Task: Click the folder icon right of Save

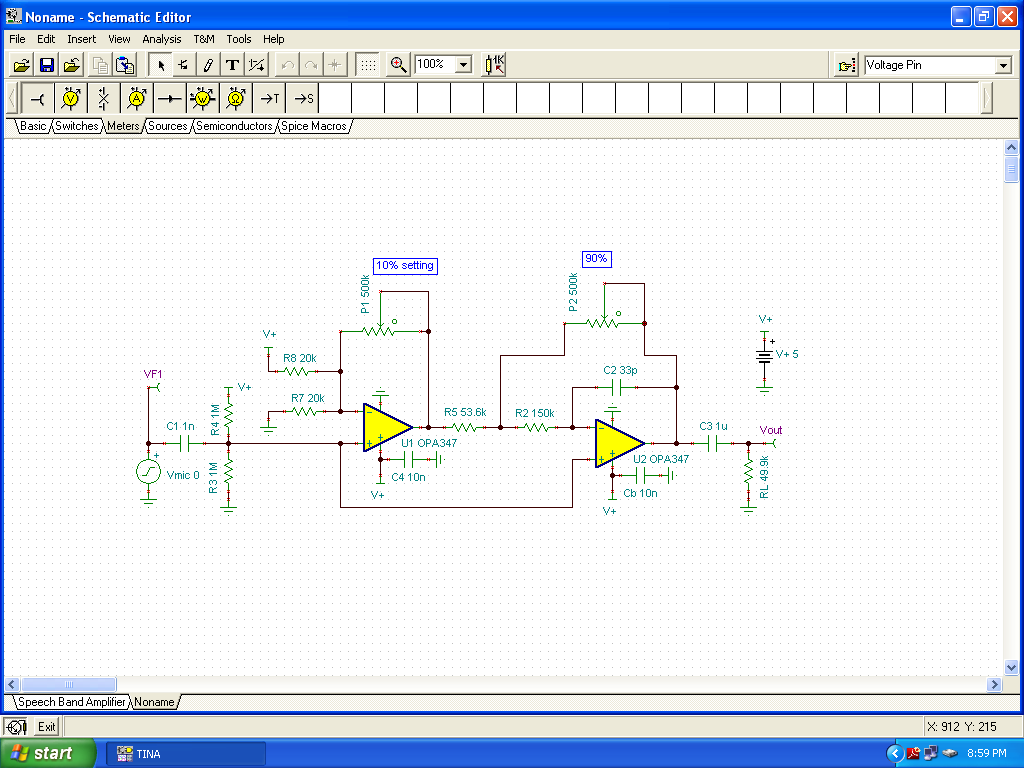Action: (x=72, y=65)
